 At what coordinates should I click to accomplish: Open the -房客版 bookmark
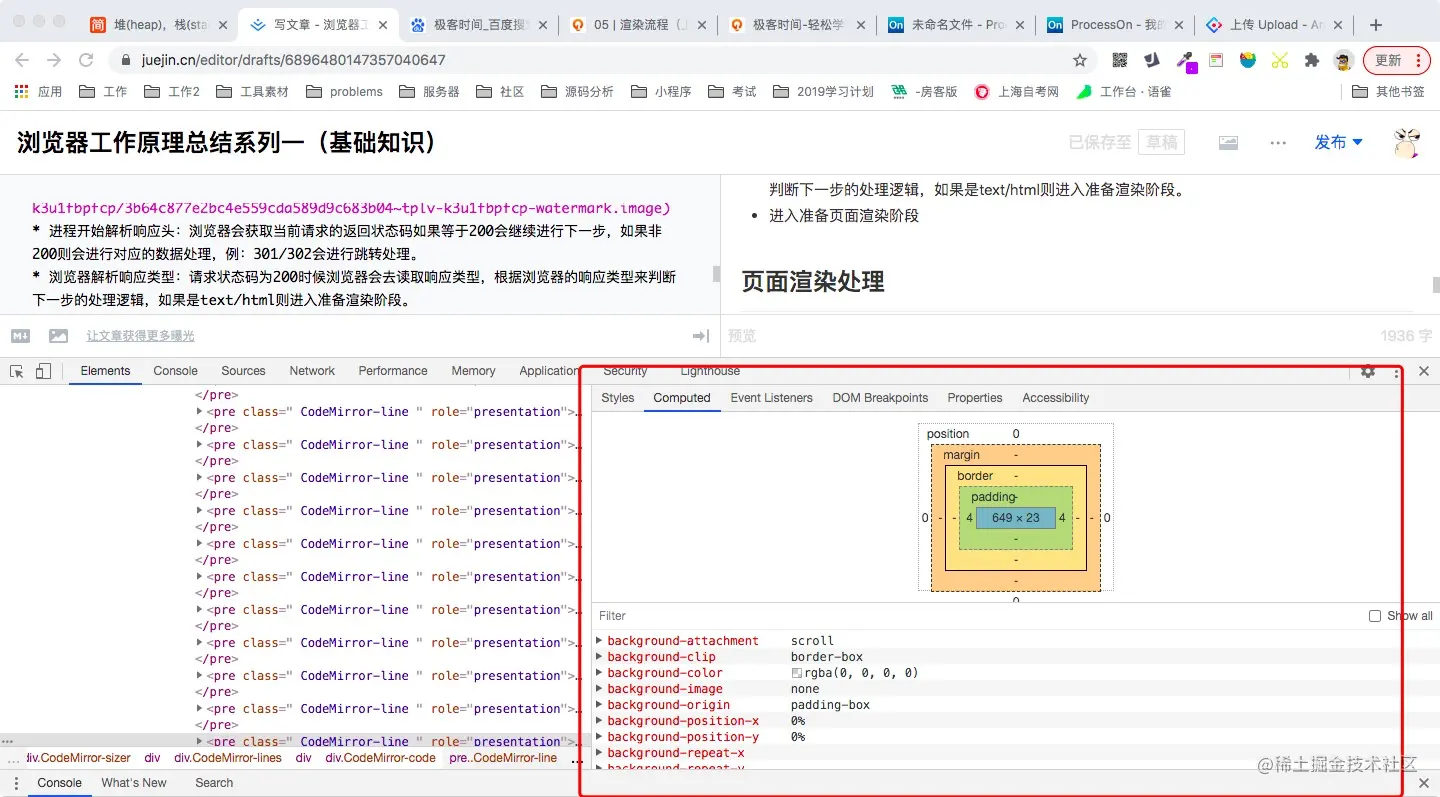[924, 91]
